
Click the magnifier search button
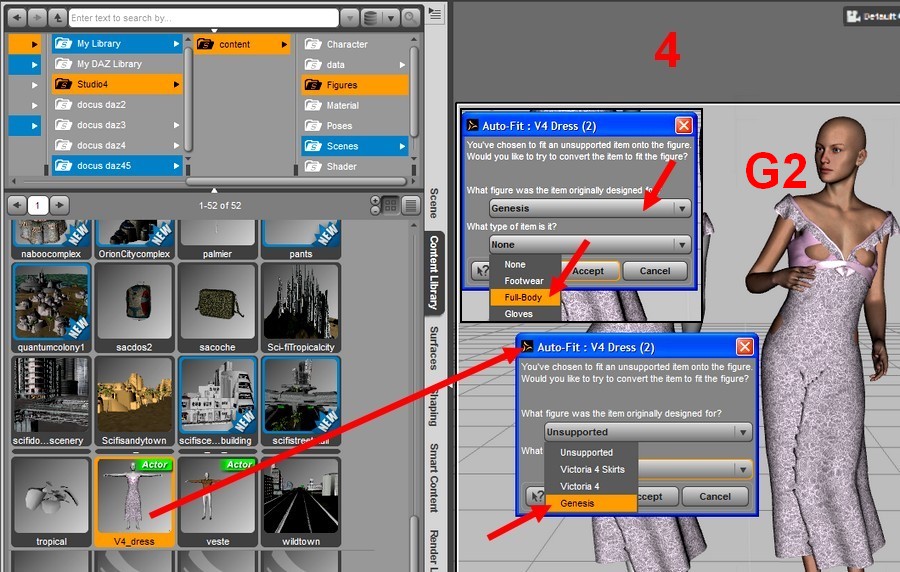coord(410,18)
